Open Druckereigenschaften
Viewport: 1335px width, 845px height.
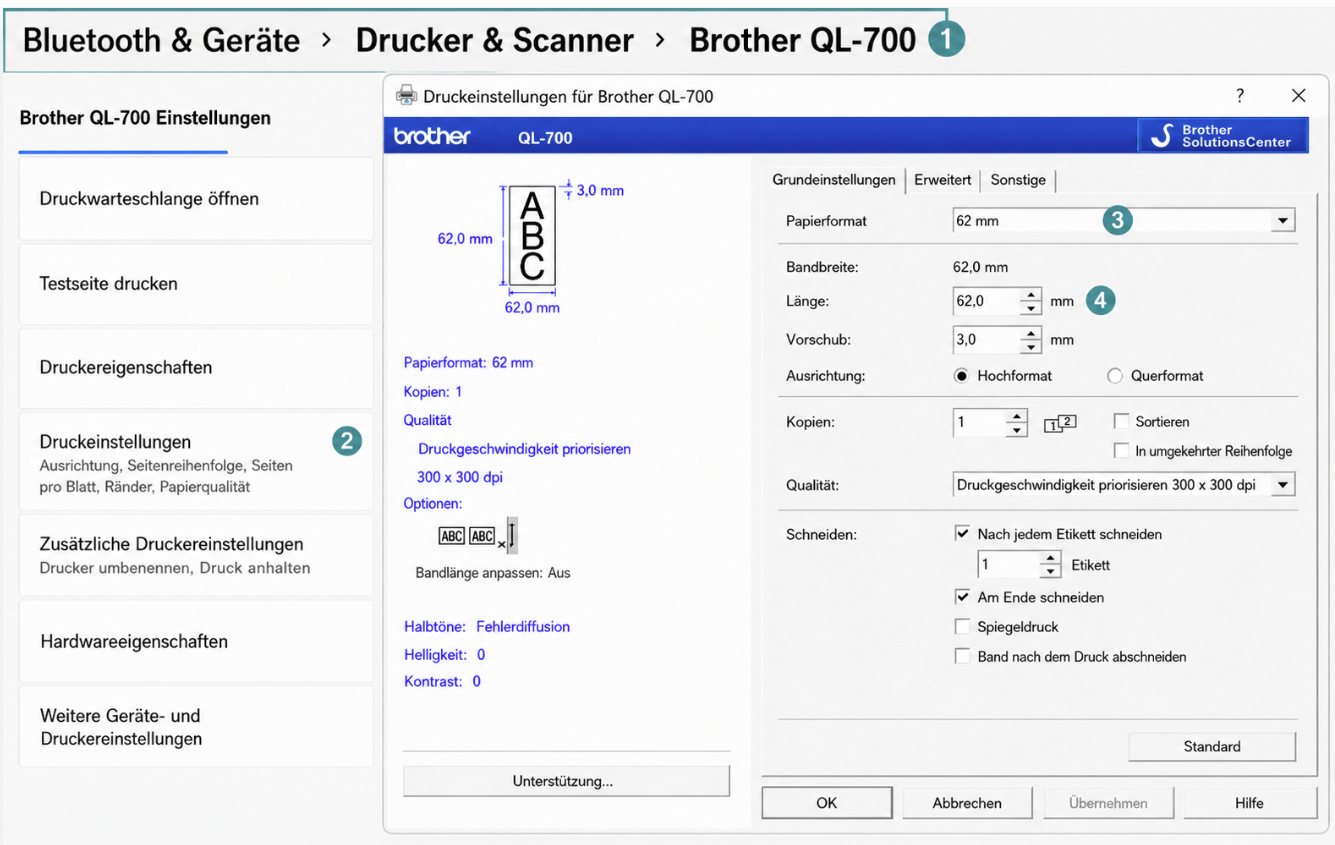coord(196,368)
